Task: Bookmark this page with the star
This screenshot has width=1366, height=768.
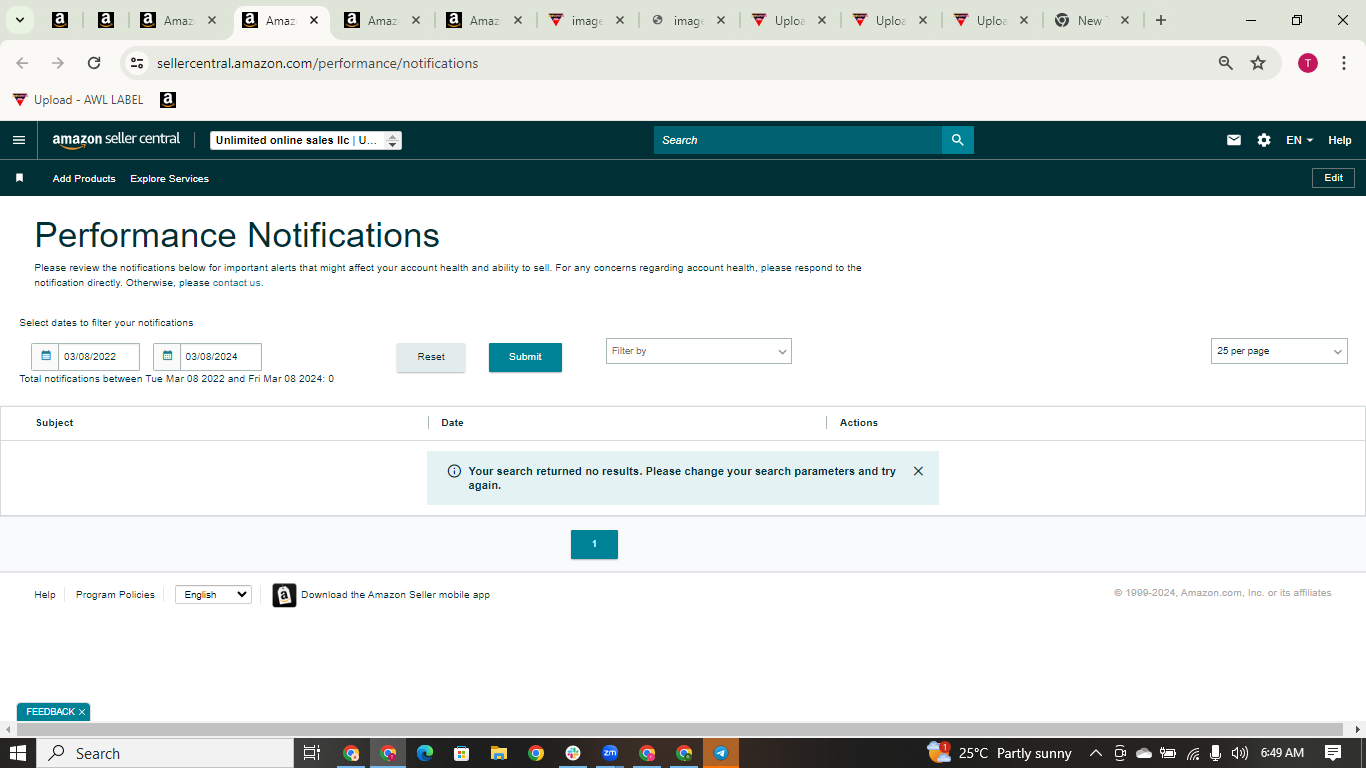Action: [1258, 63]
